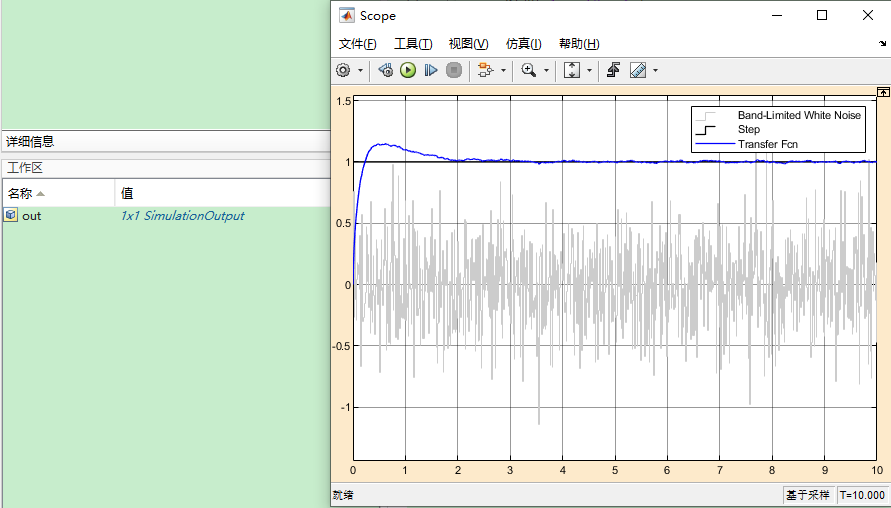Highlight the Simulink block icon
Image resolution: width=891 pixels, height=508 pixels.
pyautogui.click(x=485, y=70)
